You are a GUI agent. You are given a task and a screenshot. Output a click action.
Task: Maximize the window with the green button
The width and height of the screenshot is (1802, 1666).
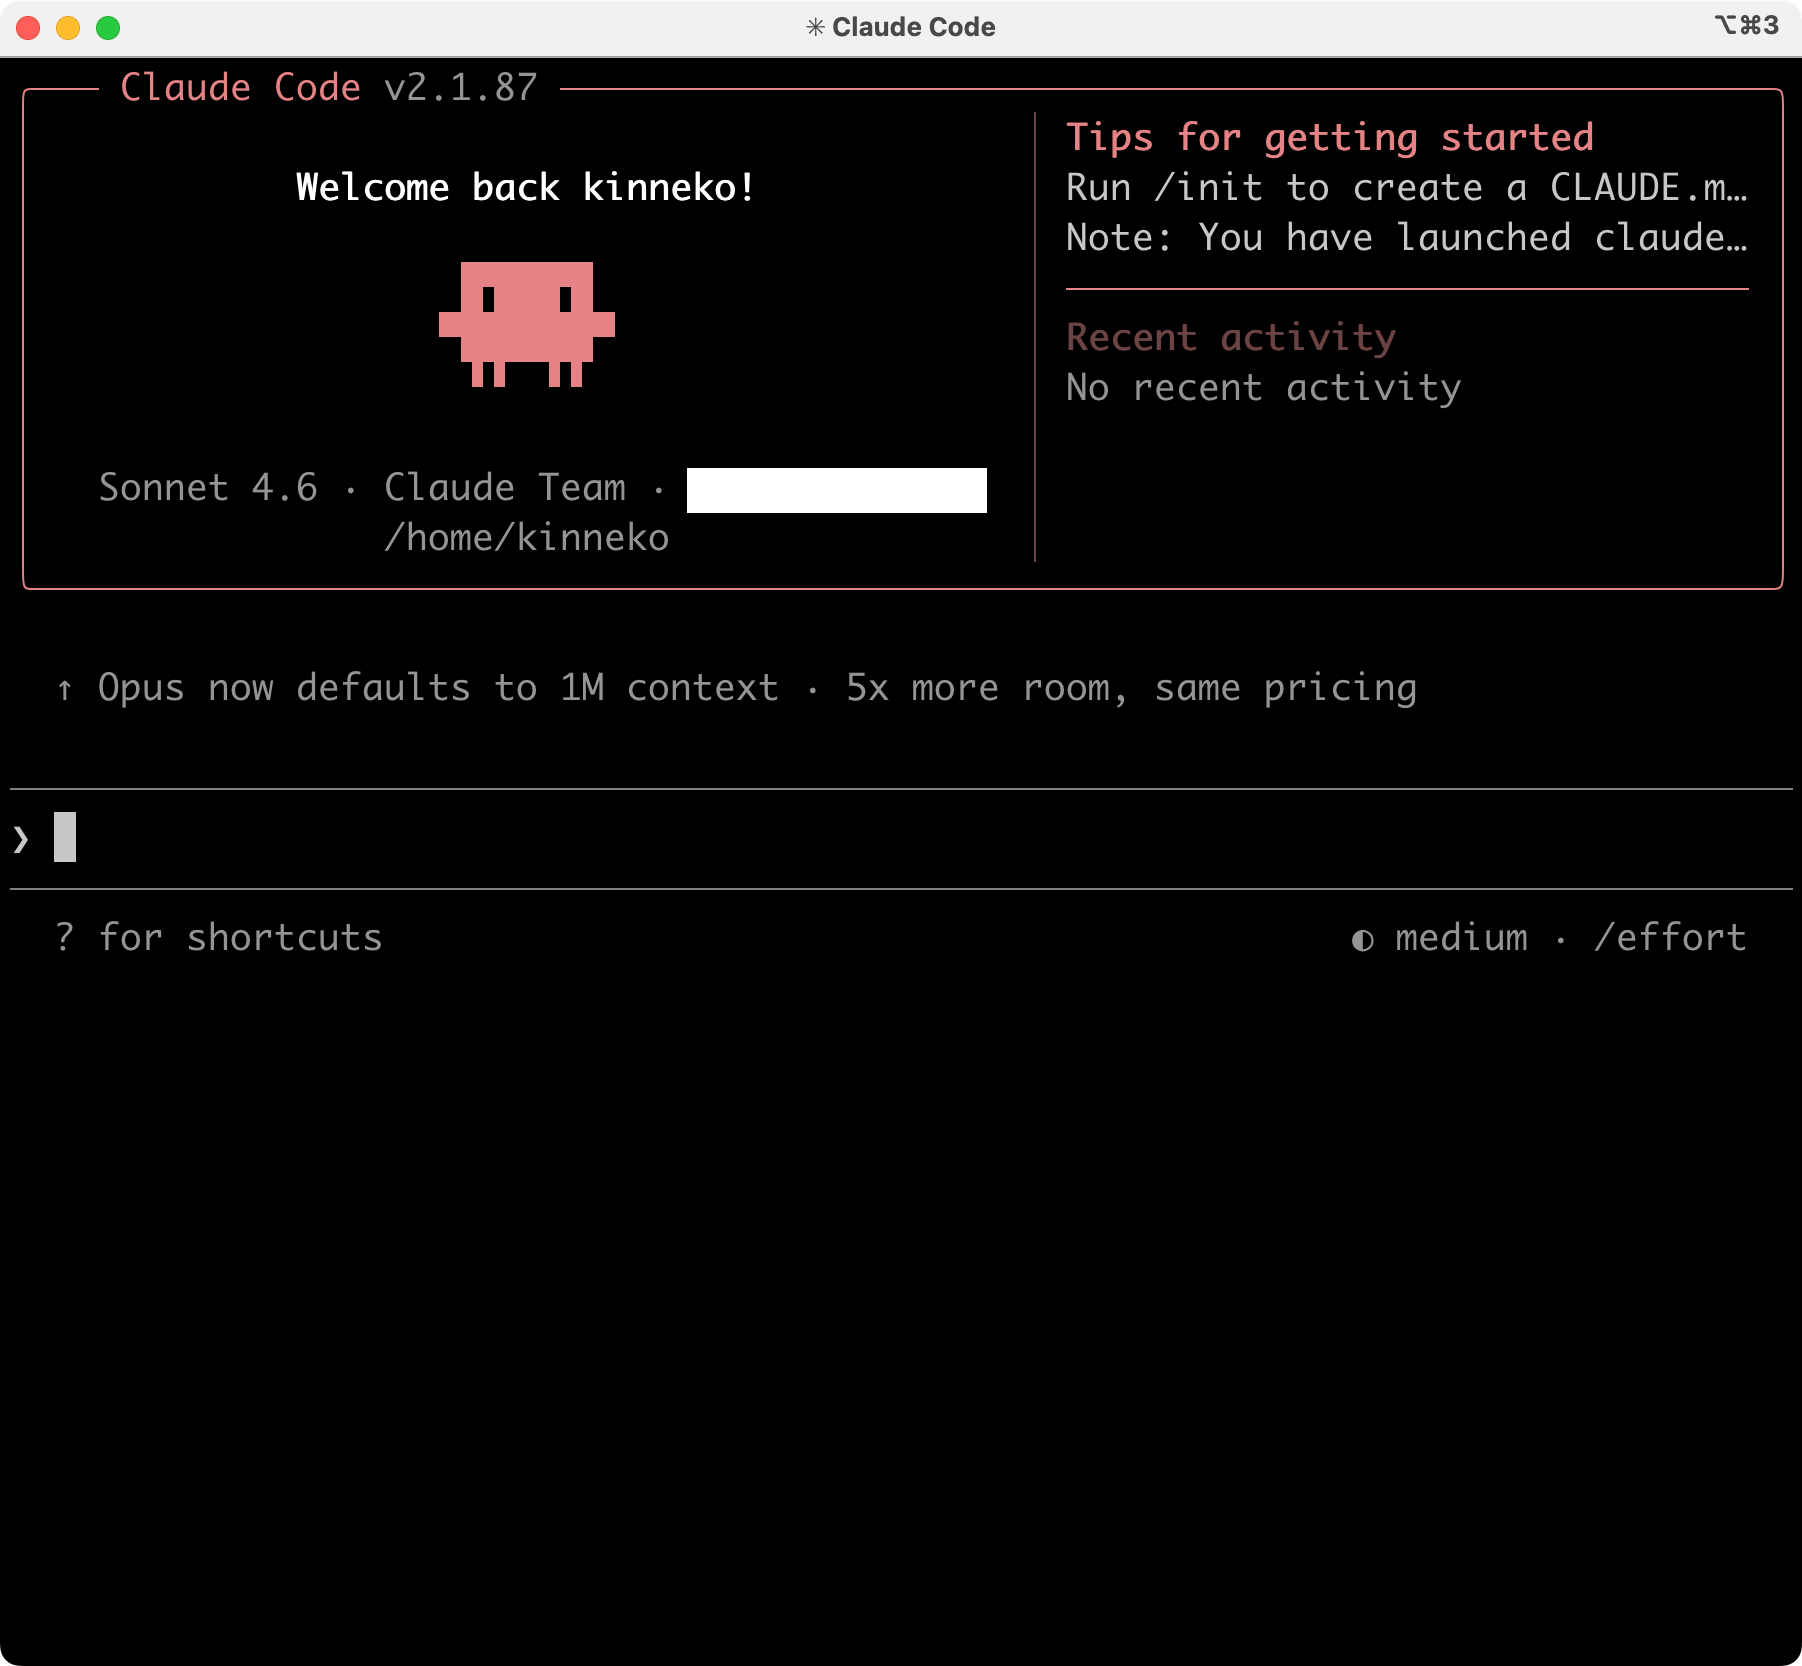[x=108, y=28]
